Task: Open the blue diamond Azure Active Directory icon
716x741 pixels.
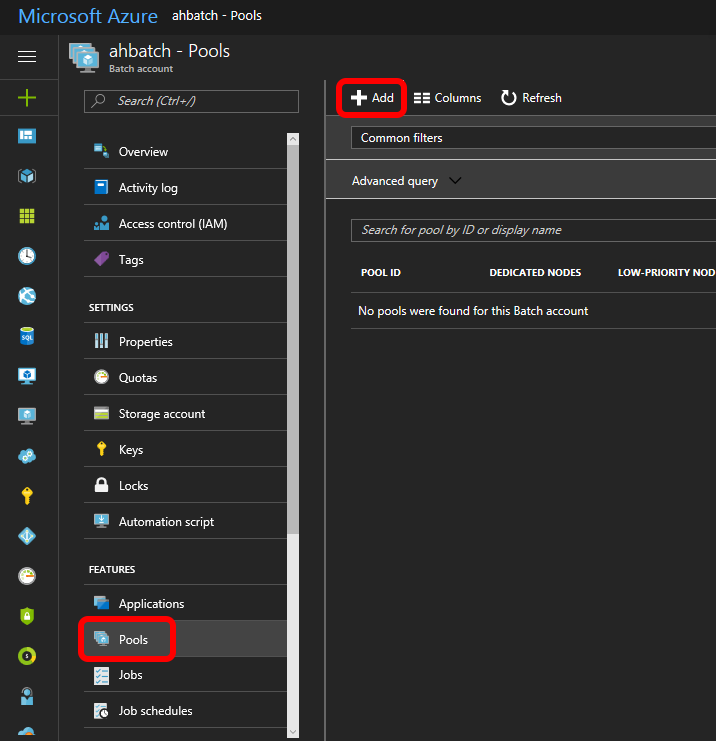Action: (27, 536)
